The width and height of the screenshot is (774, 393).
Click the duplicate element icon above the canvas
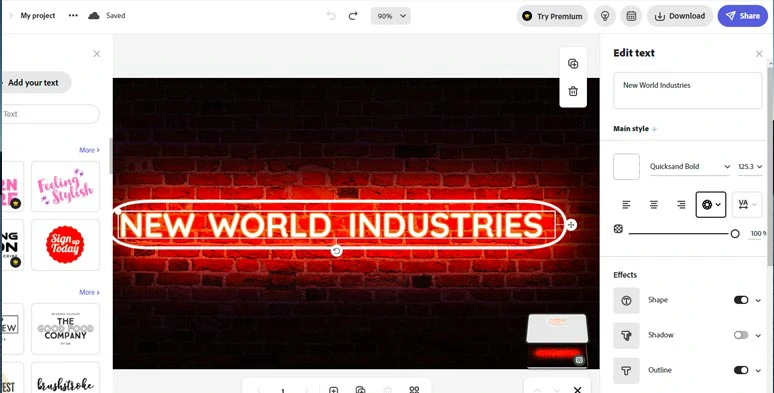(x=573, y=64)
